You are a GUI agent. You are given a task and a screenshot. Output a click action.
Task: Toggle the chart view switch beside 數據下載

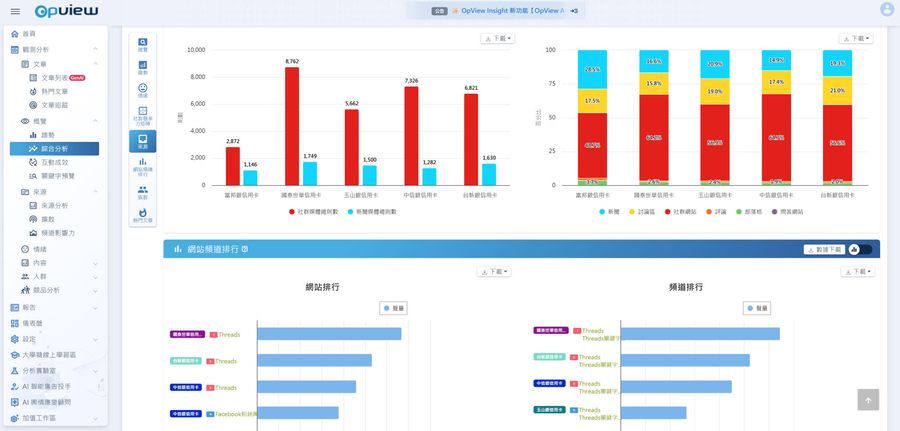pyautogui.click(x=860, y=250)
